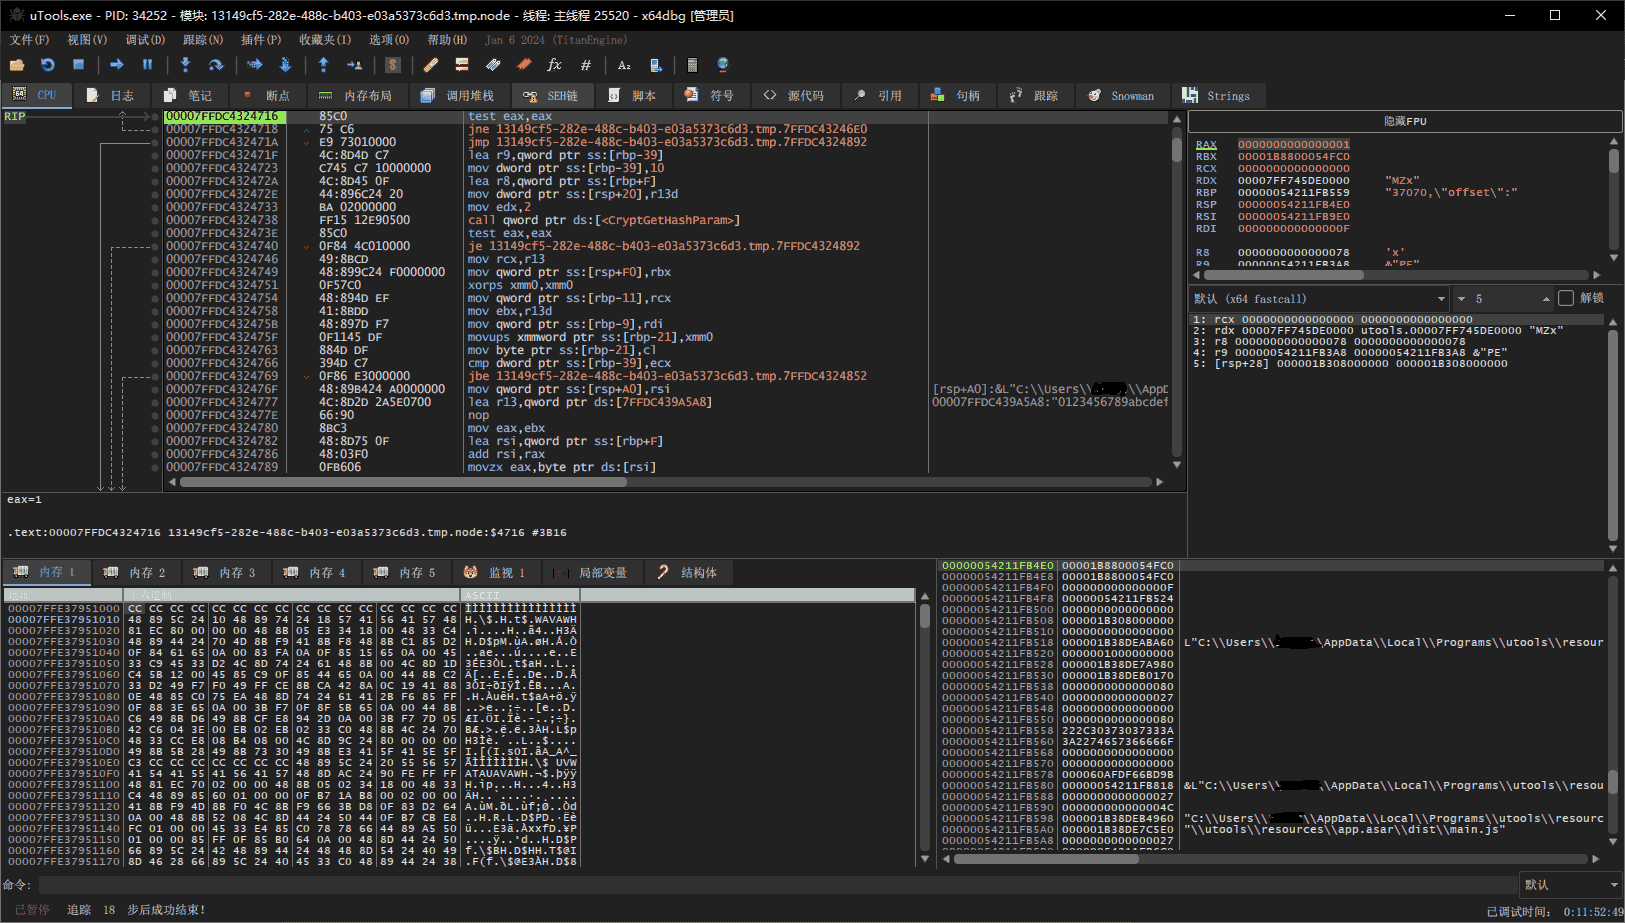Open the functions fx icon
The width and height of the screenshot is (1625, 923).
tap(555, 65)
